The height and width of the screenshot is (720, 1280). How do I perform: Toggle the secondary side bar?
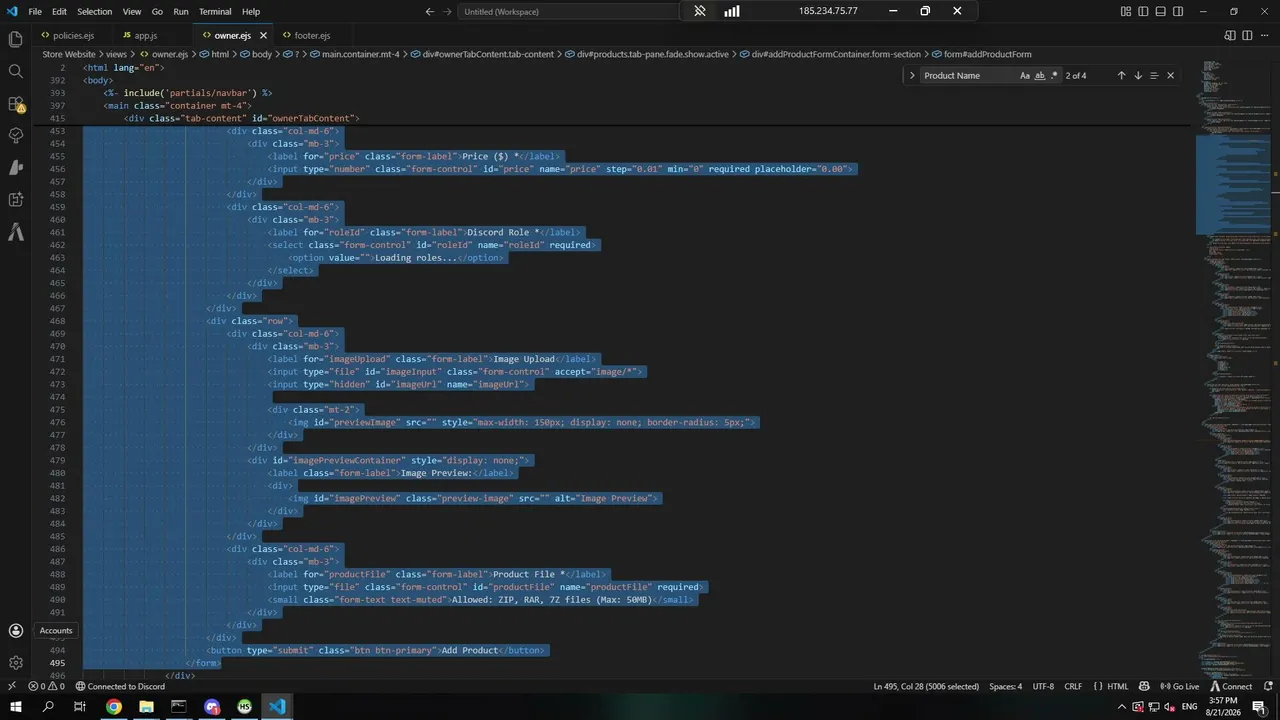tap(1178, 12)
